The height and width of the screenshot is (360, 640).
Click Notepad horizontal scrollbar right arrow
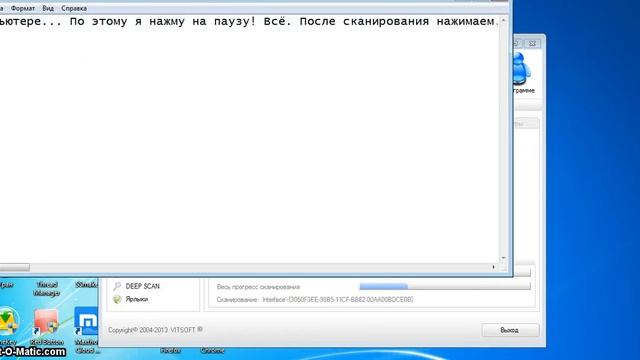(x=493, y=267)
